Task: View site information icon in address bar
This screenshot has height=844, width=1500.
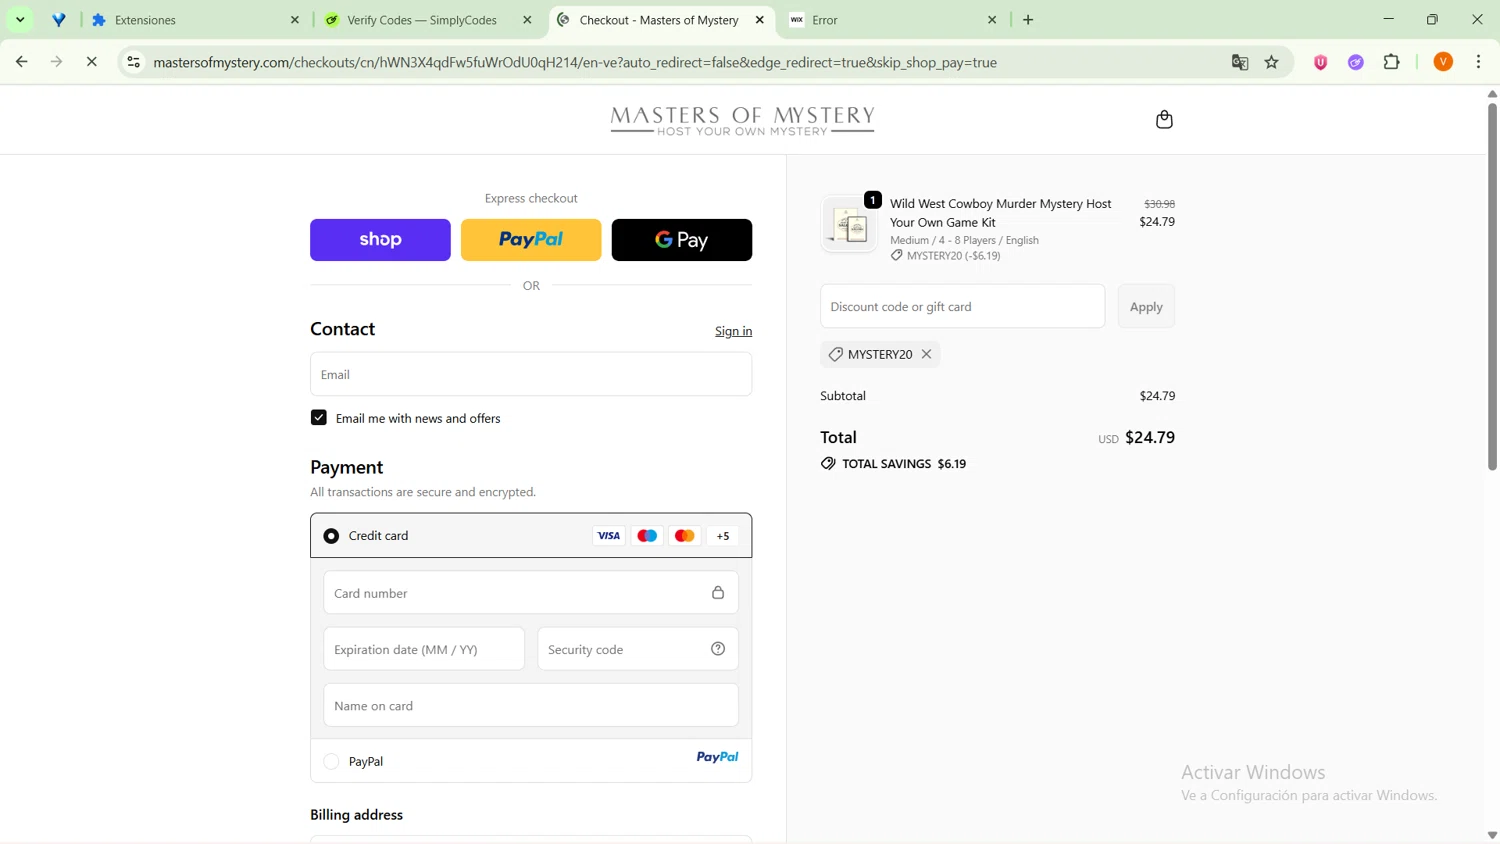Action: pos(133,62)
